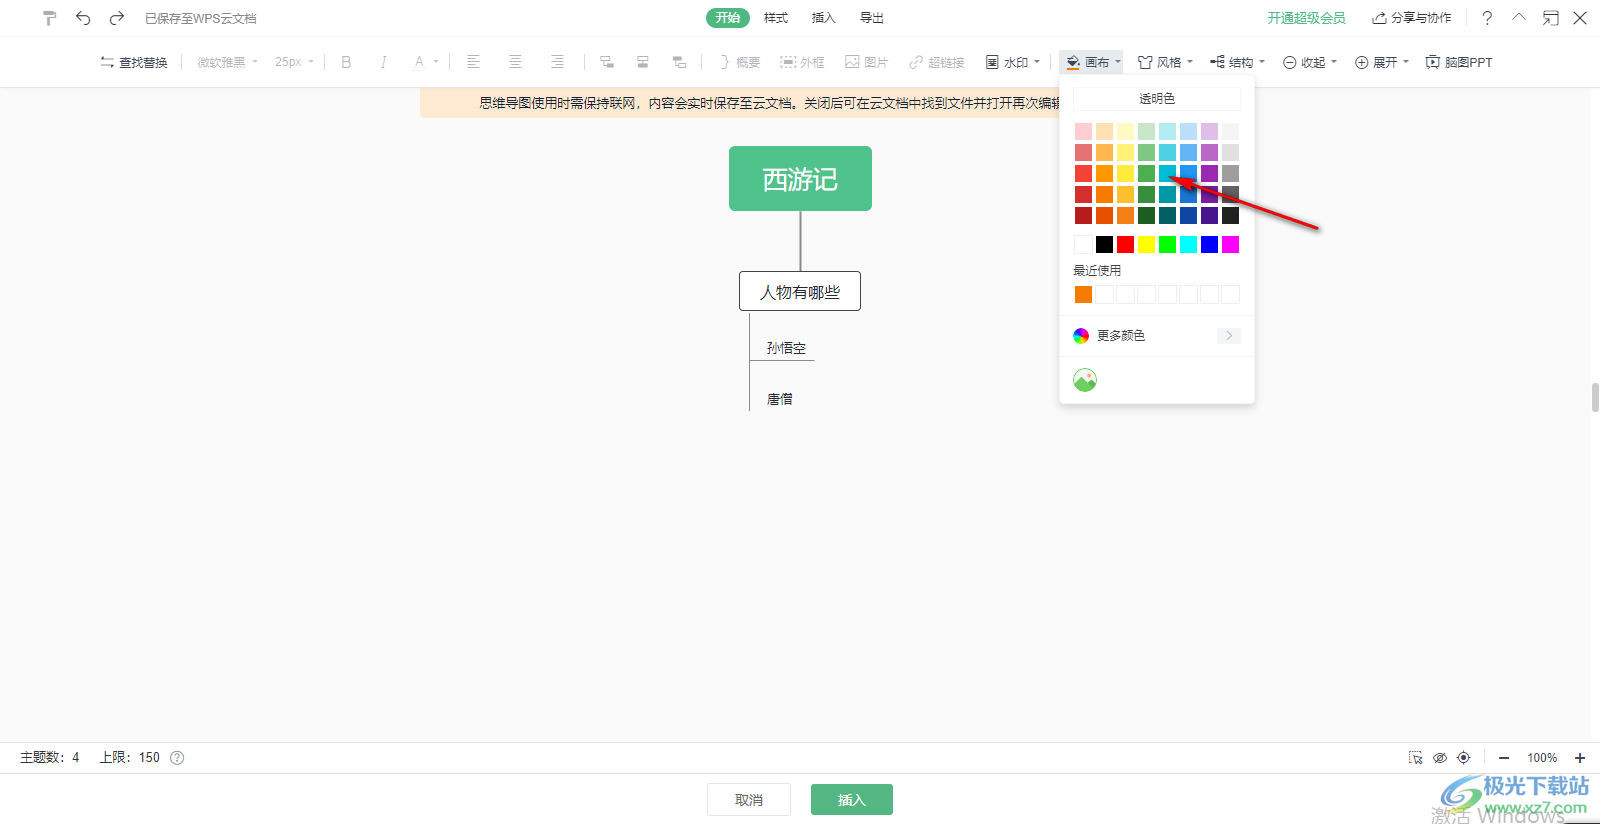Open the collapse (收起) dropdown

1310,62
